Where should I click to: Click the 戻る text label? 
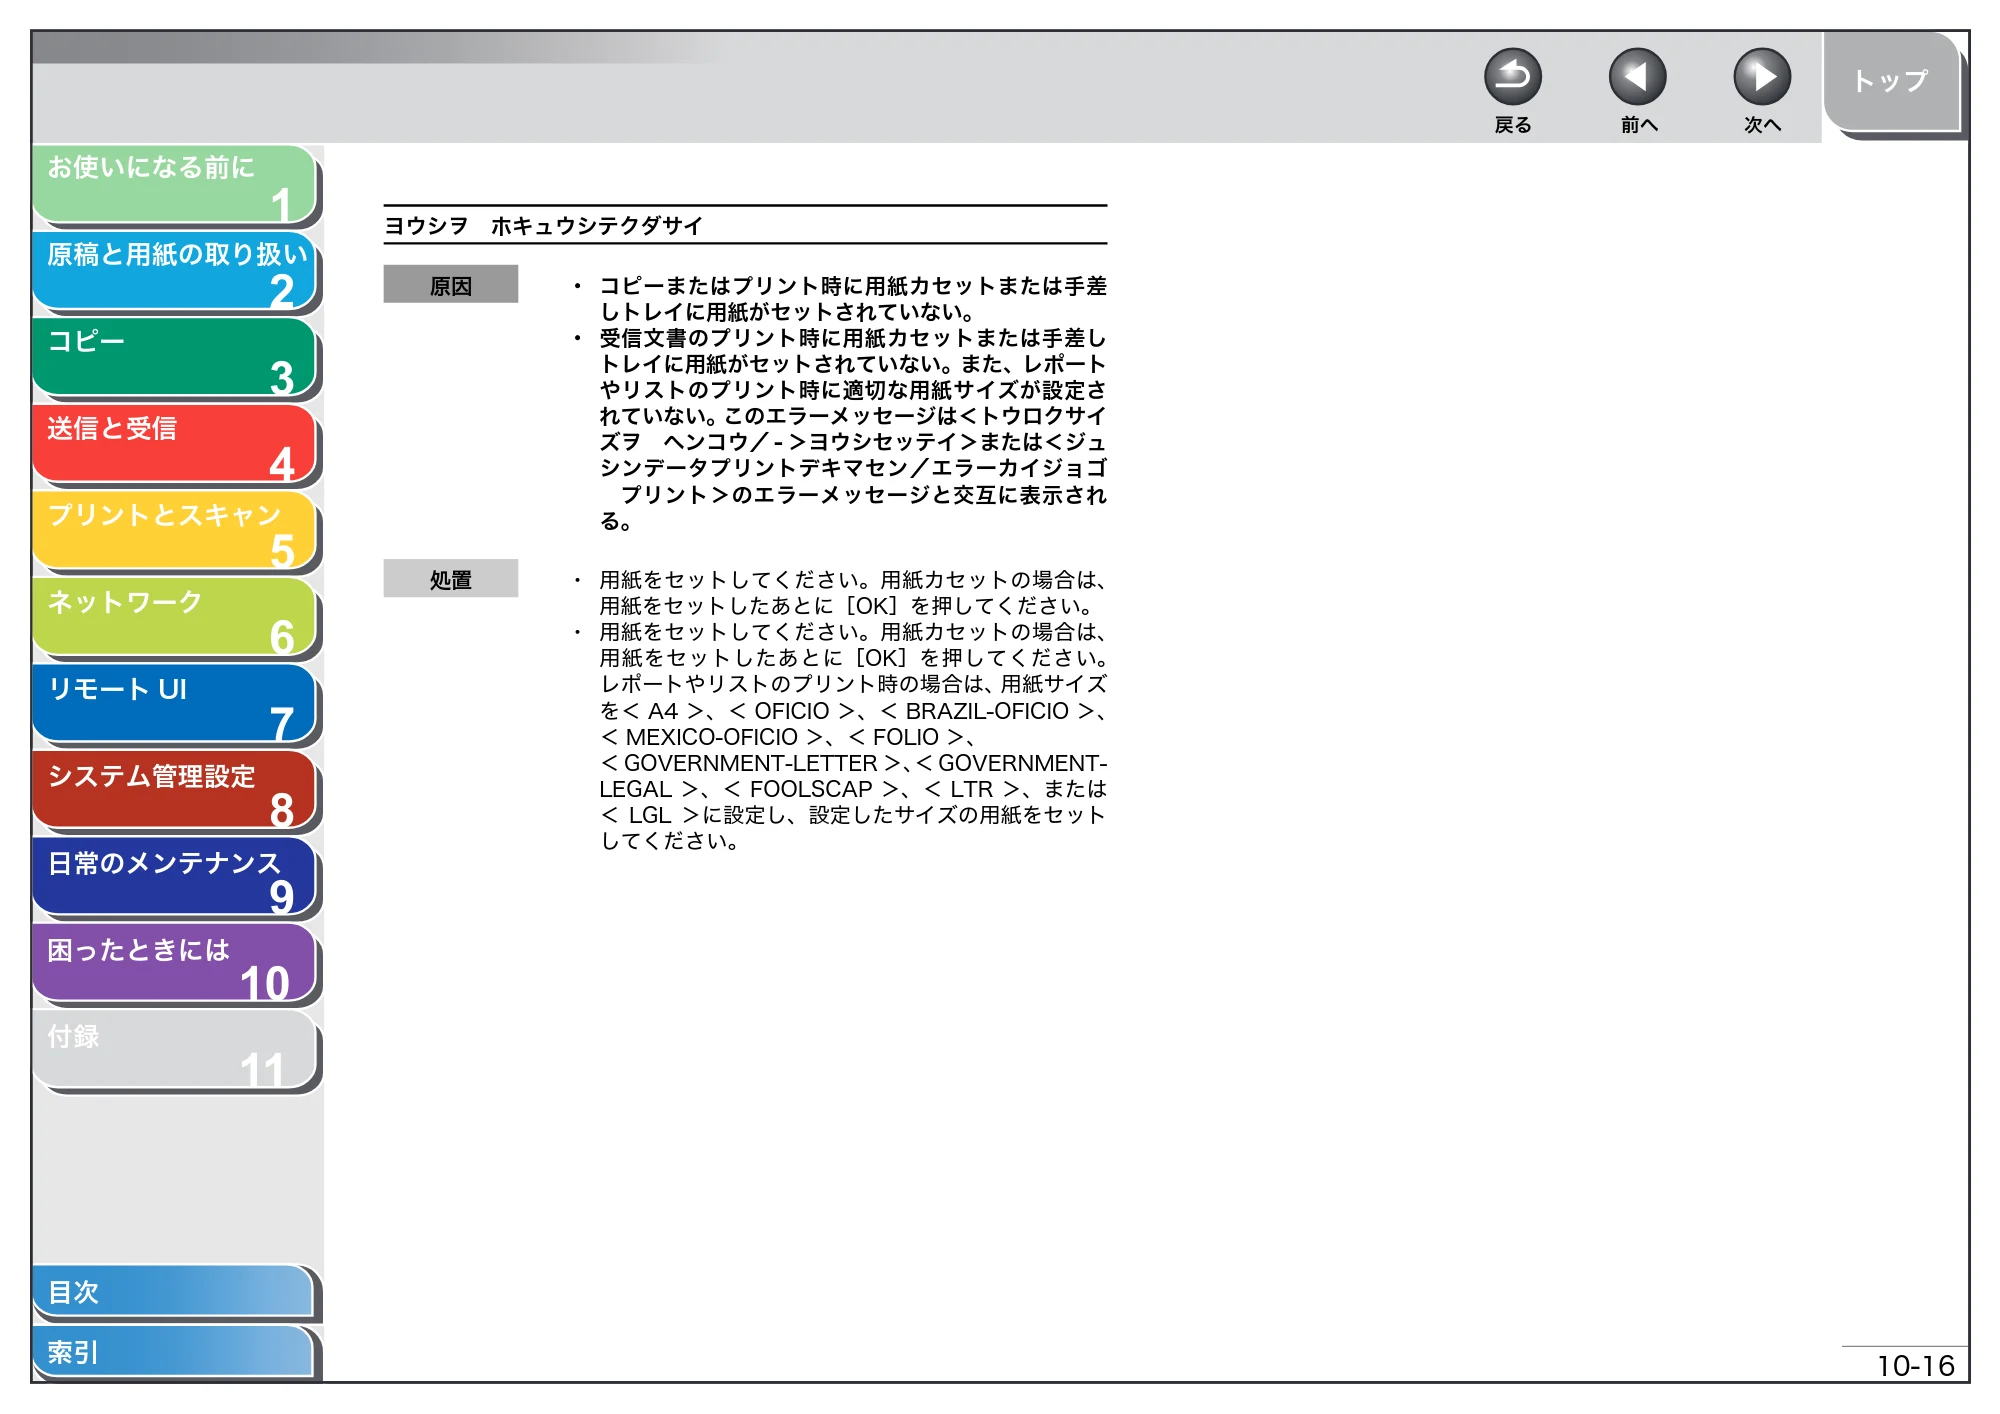1512,125
